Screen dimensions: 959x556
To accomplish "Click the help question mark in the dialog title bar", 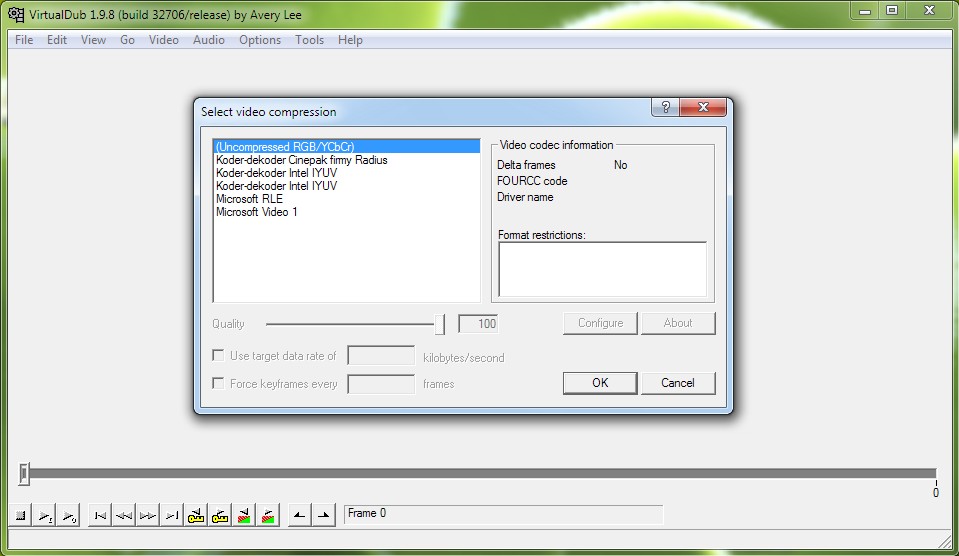I will point(665,107).
